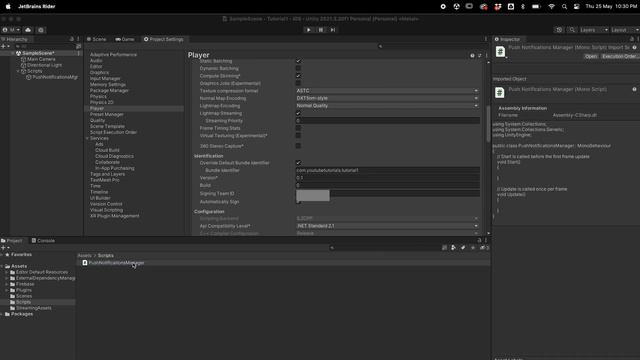Open Hierarchy panel kebab menu
This screenshot has width=640, height=360.
pyautogui.click(x=78, y=39)
